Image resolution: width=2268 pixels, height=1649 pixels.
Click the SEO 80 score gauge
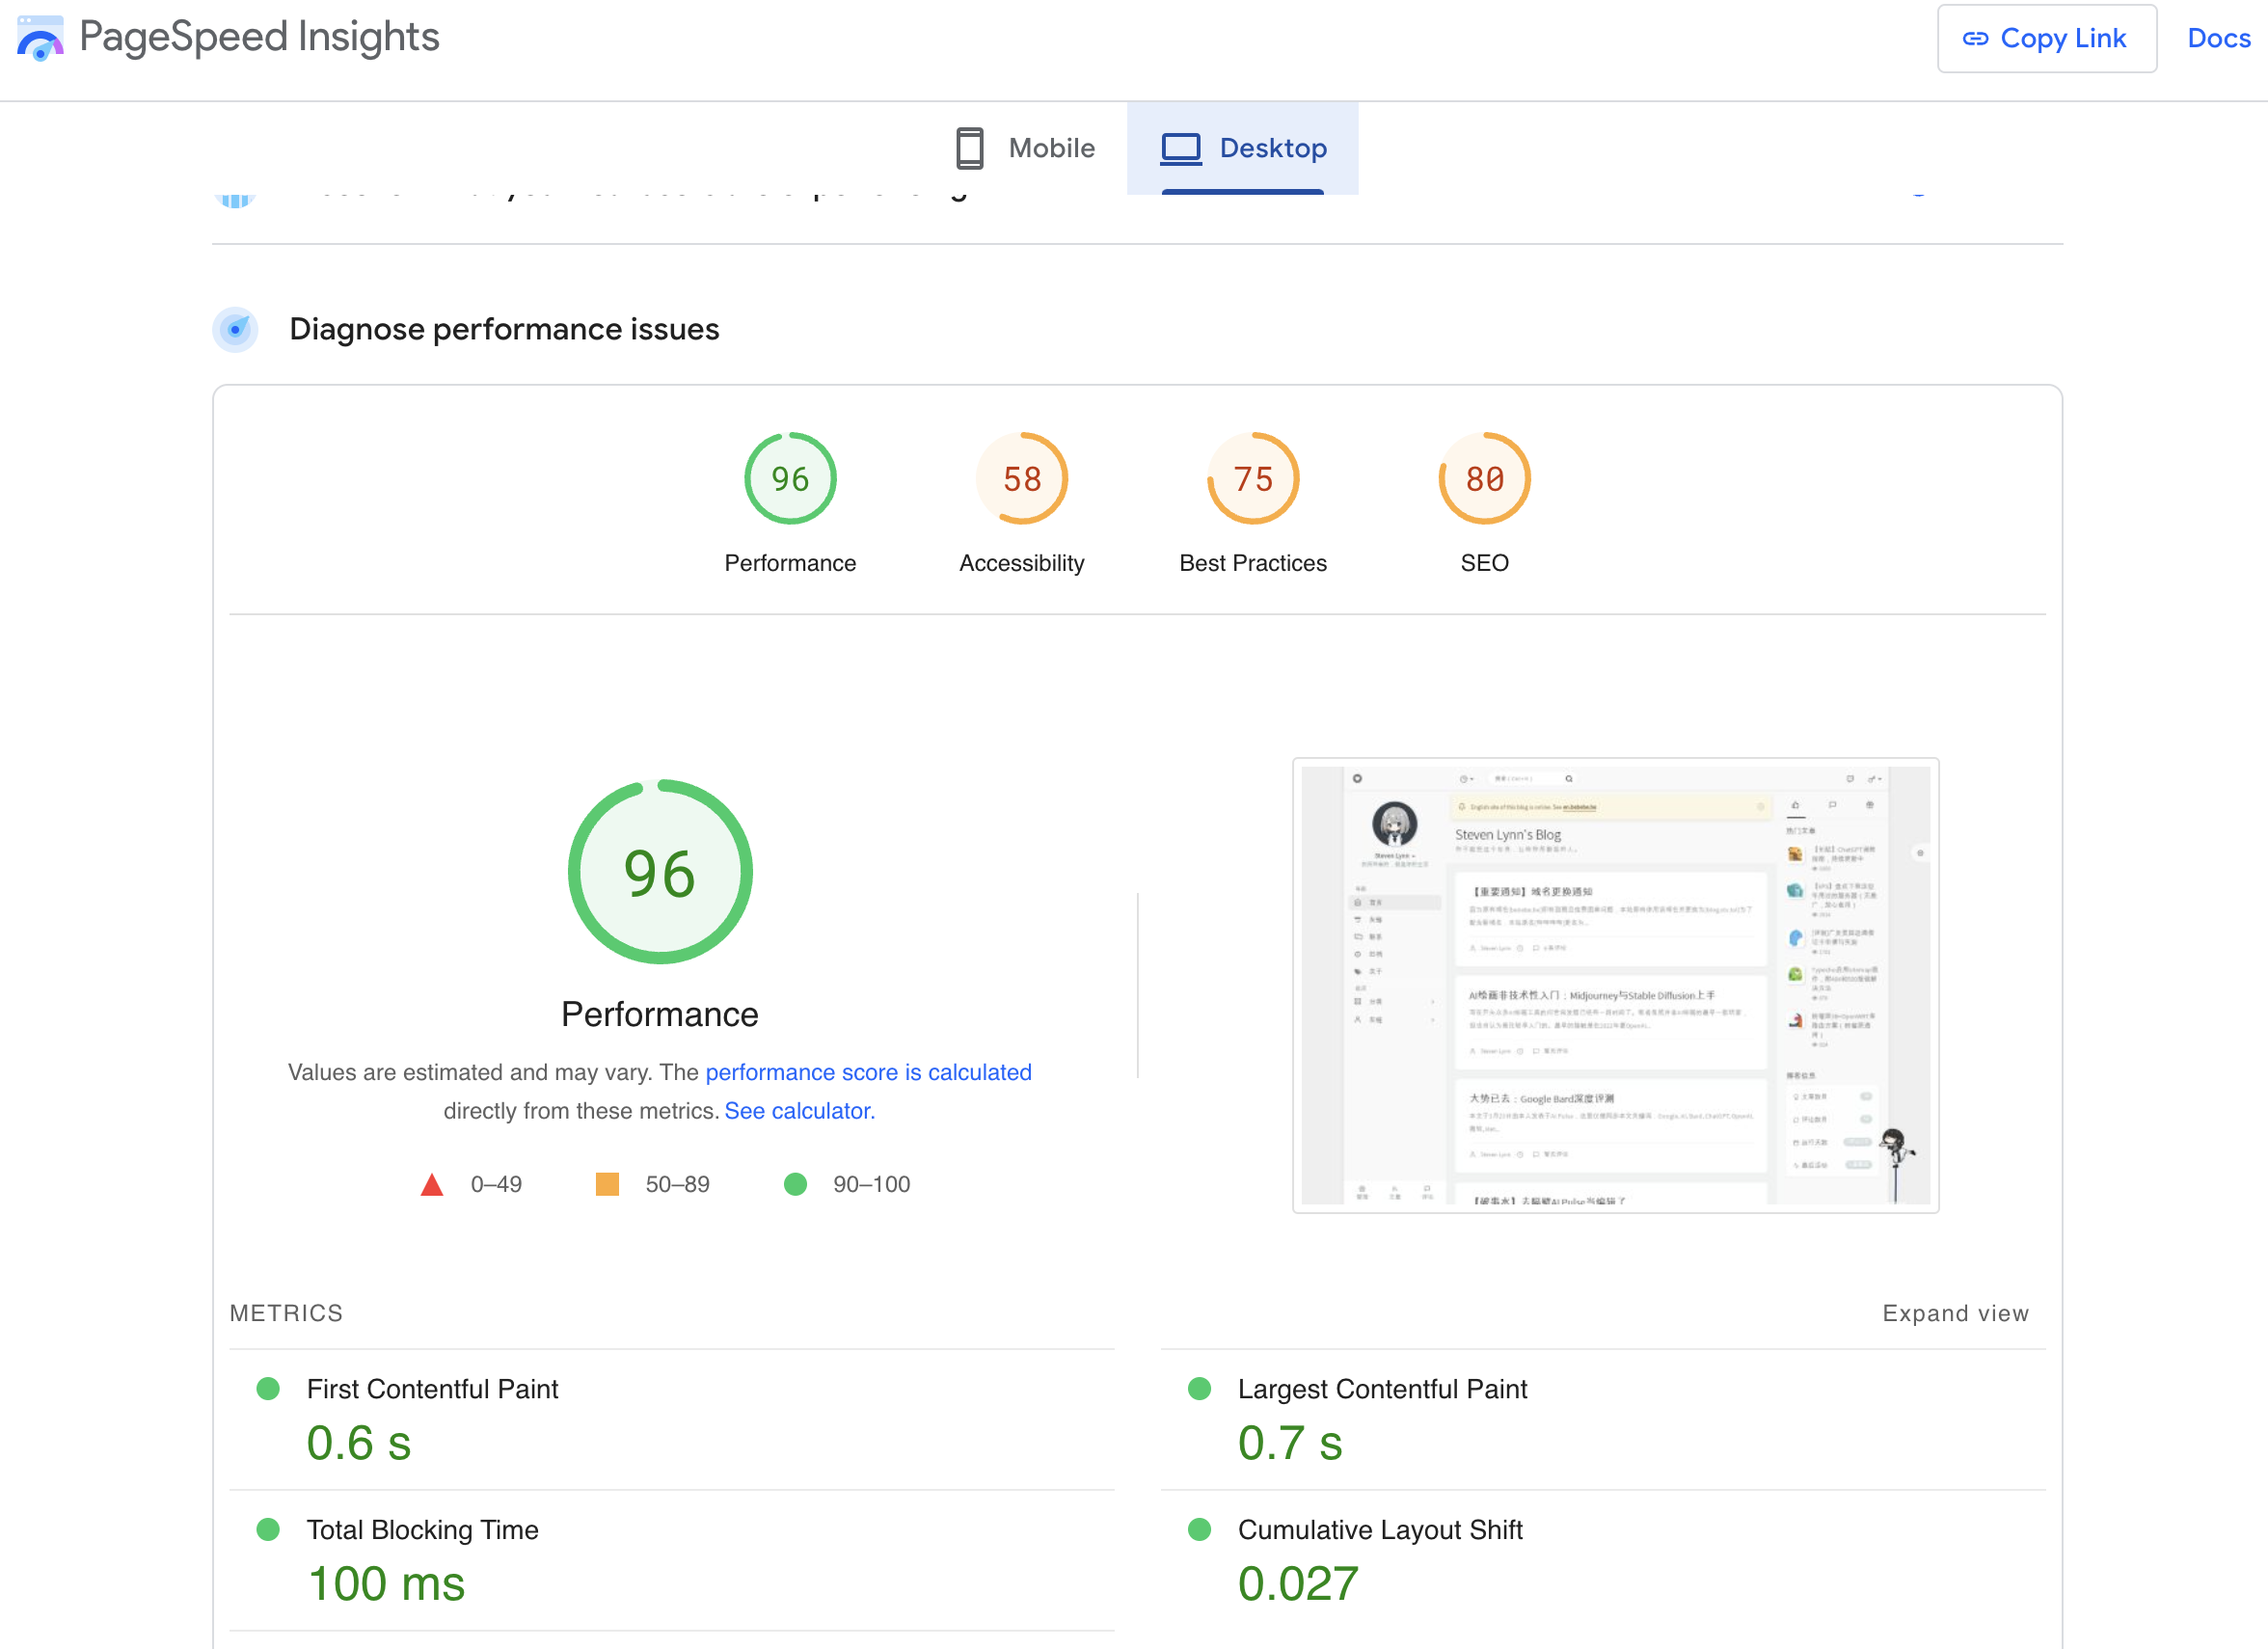coord(1484,479)
